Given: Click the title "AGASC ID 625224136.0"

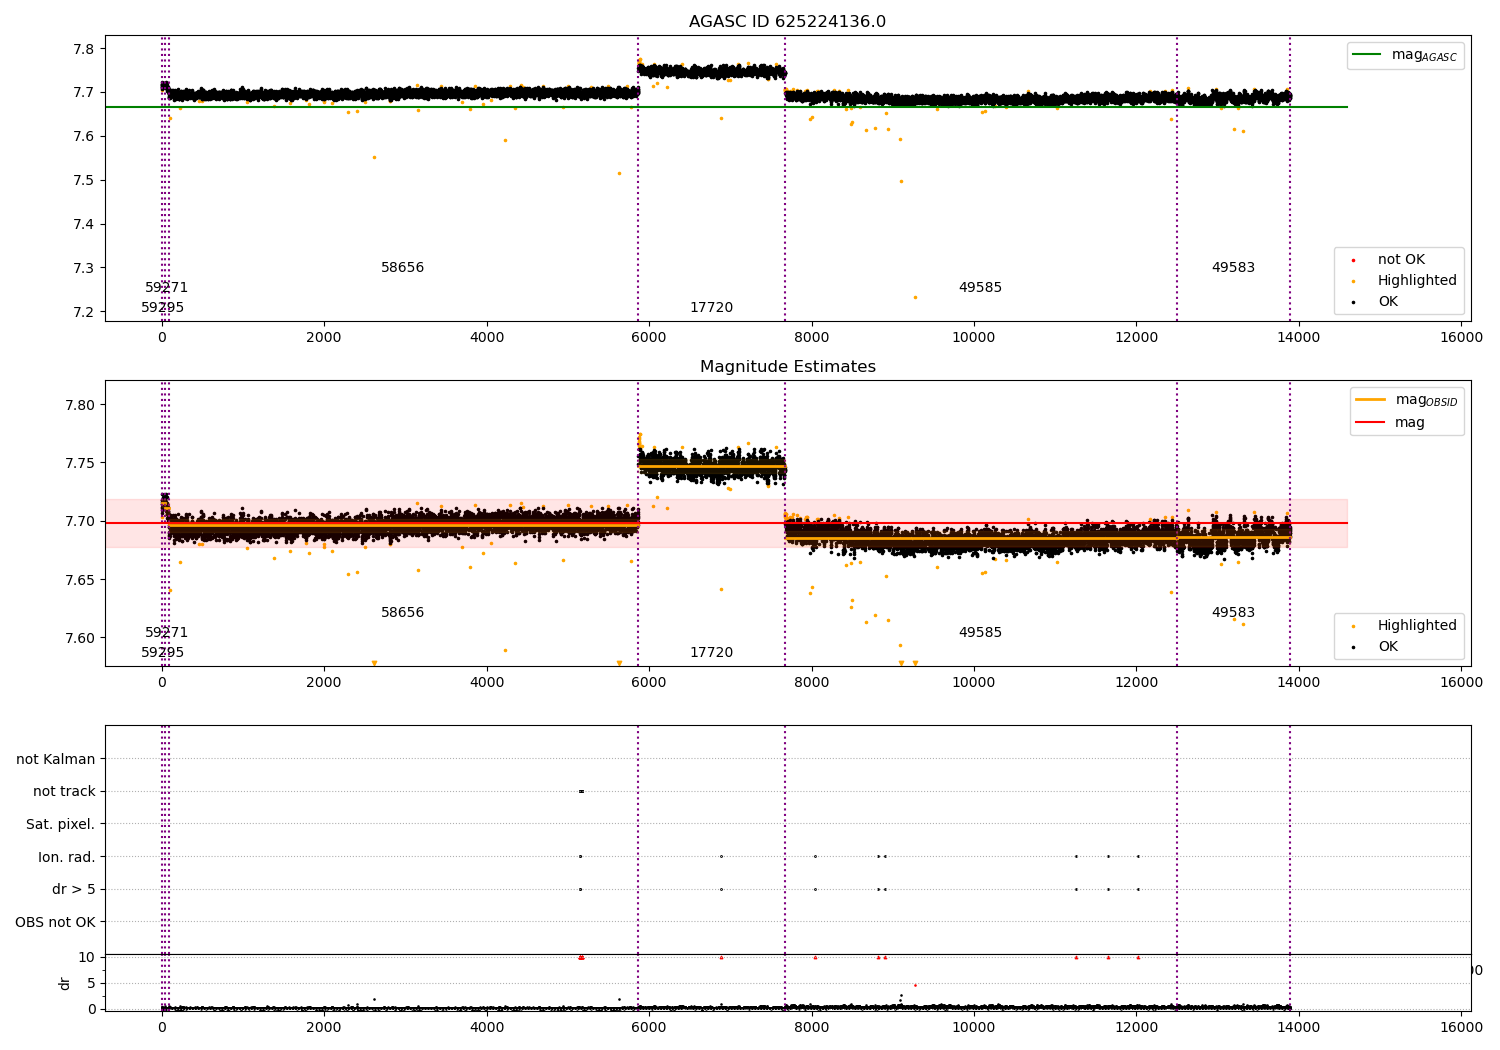Looking at the screenshot, I should coord(787,22).
